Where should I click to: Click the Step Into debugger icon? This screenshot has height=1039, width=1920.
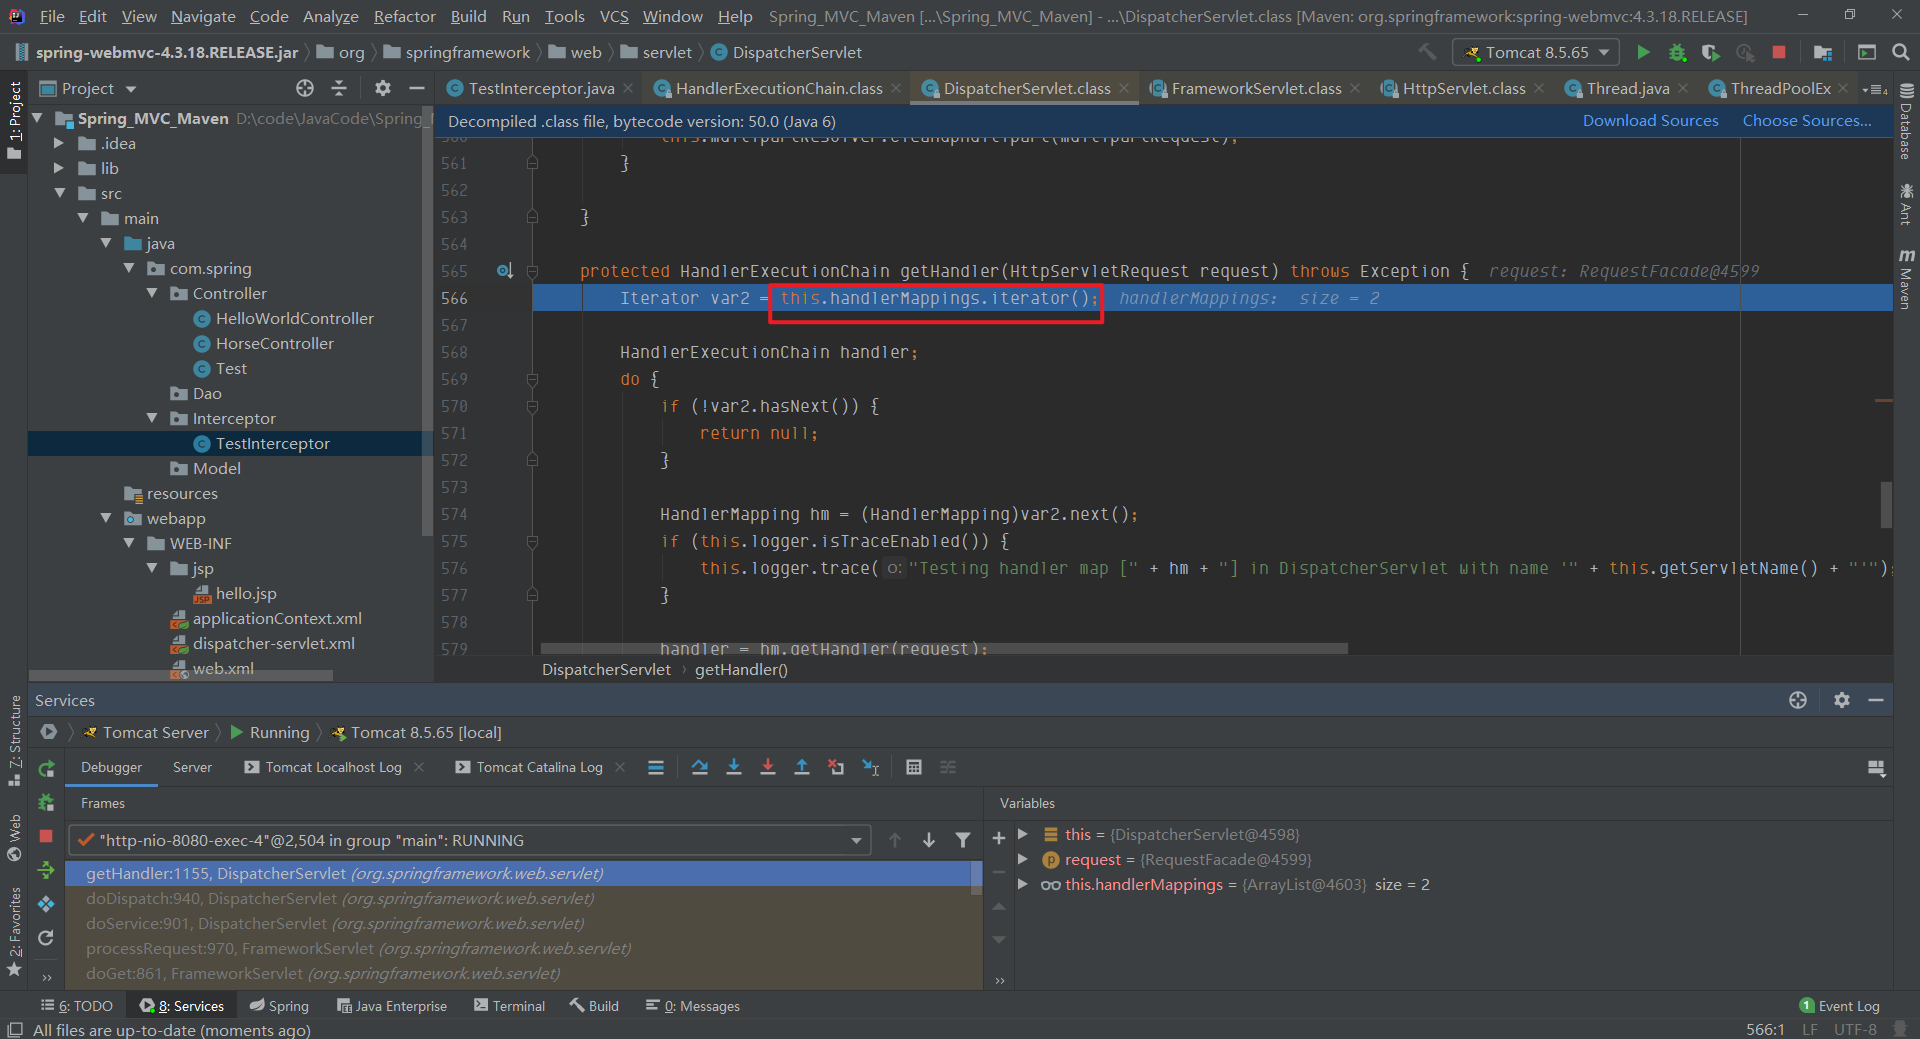click(x=733, y=767)
